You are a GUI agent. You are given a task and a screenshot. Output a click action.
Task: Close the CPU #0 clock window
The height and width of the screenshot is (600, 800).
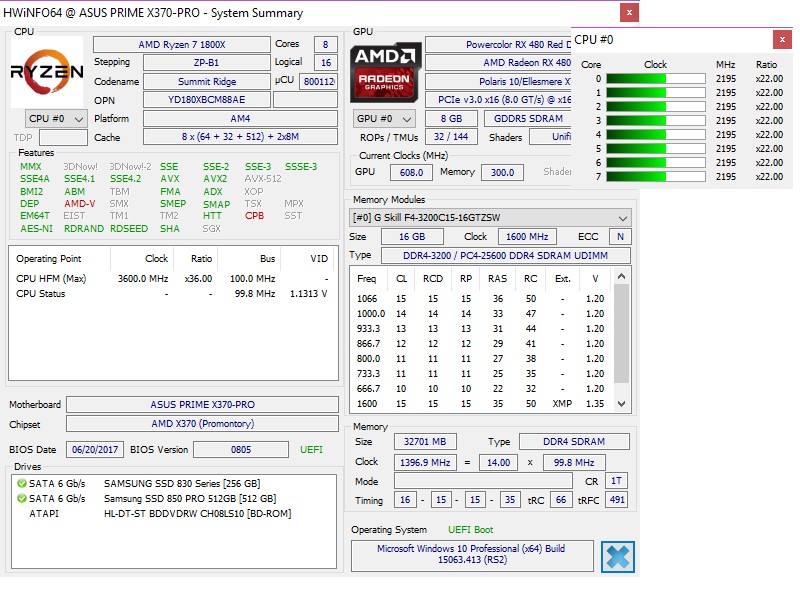782,39
